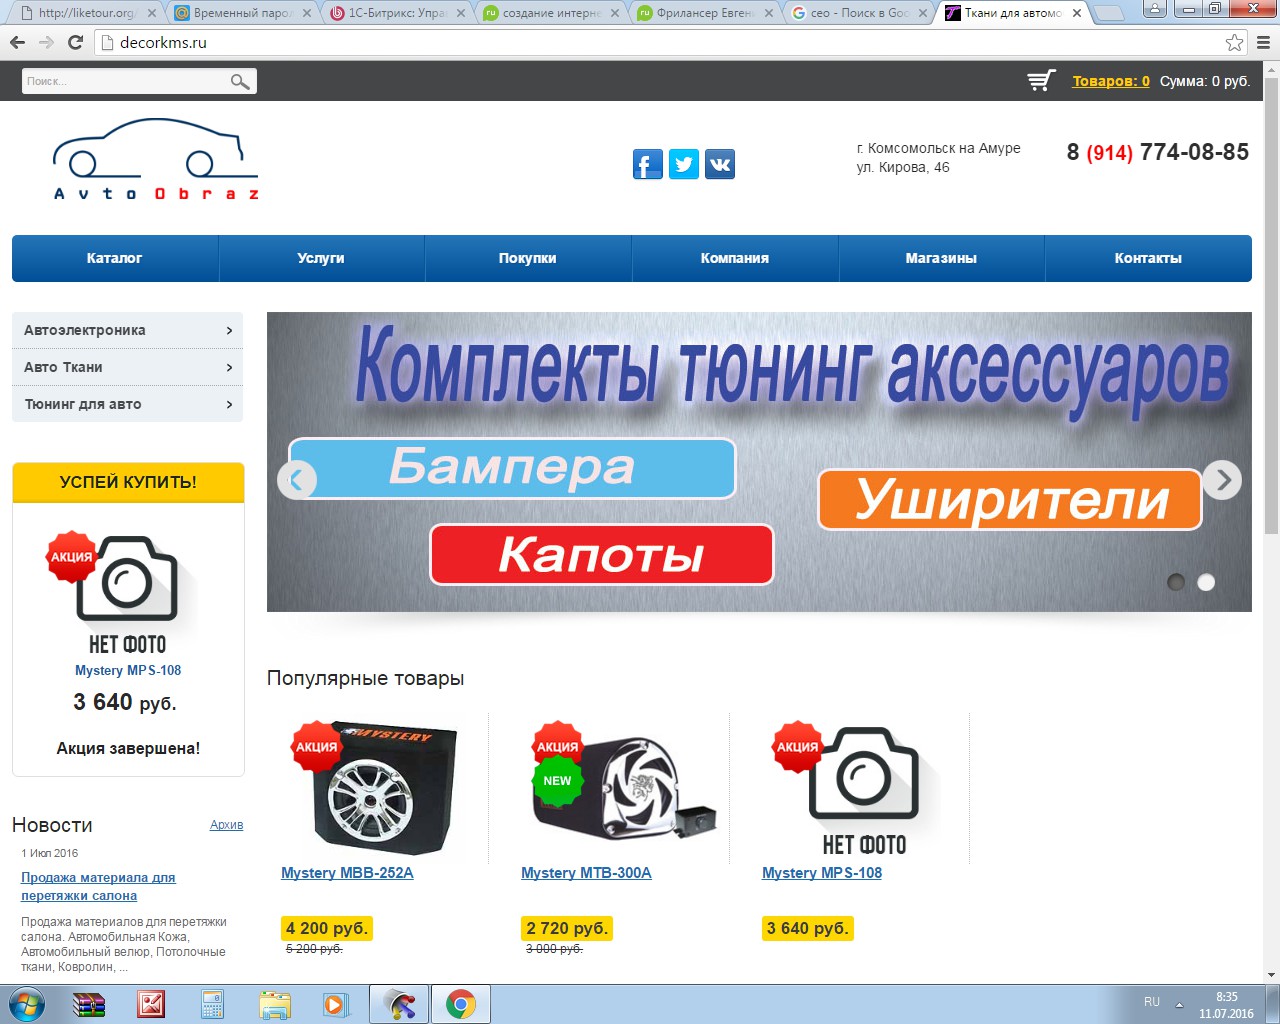This screenshot has height=1024, width=1280.
Task: Switch to Фрилансер Евгений browser tab
Action: click(x=704, y=13)
